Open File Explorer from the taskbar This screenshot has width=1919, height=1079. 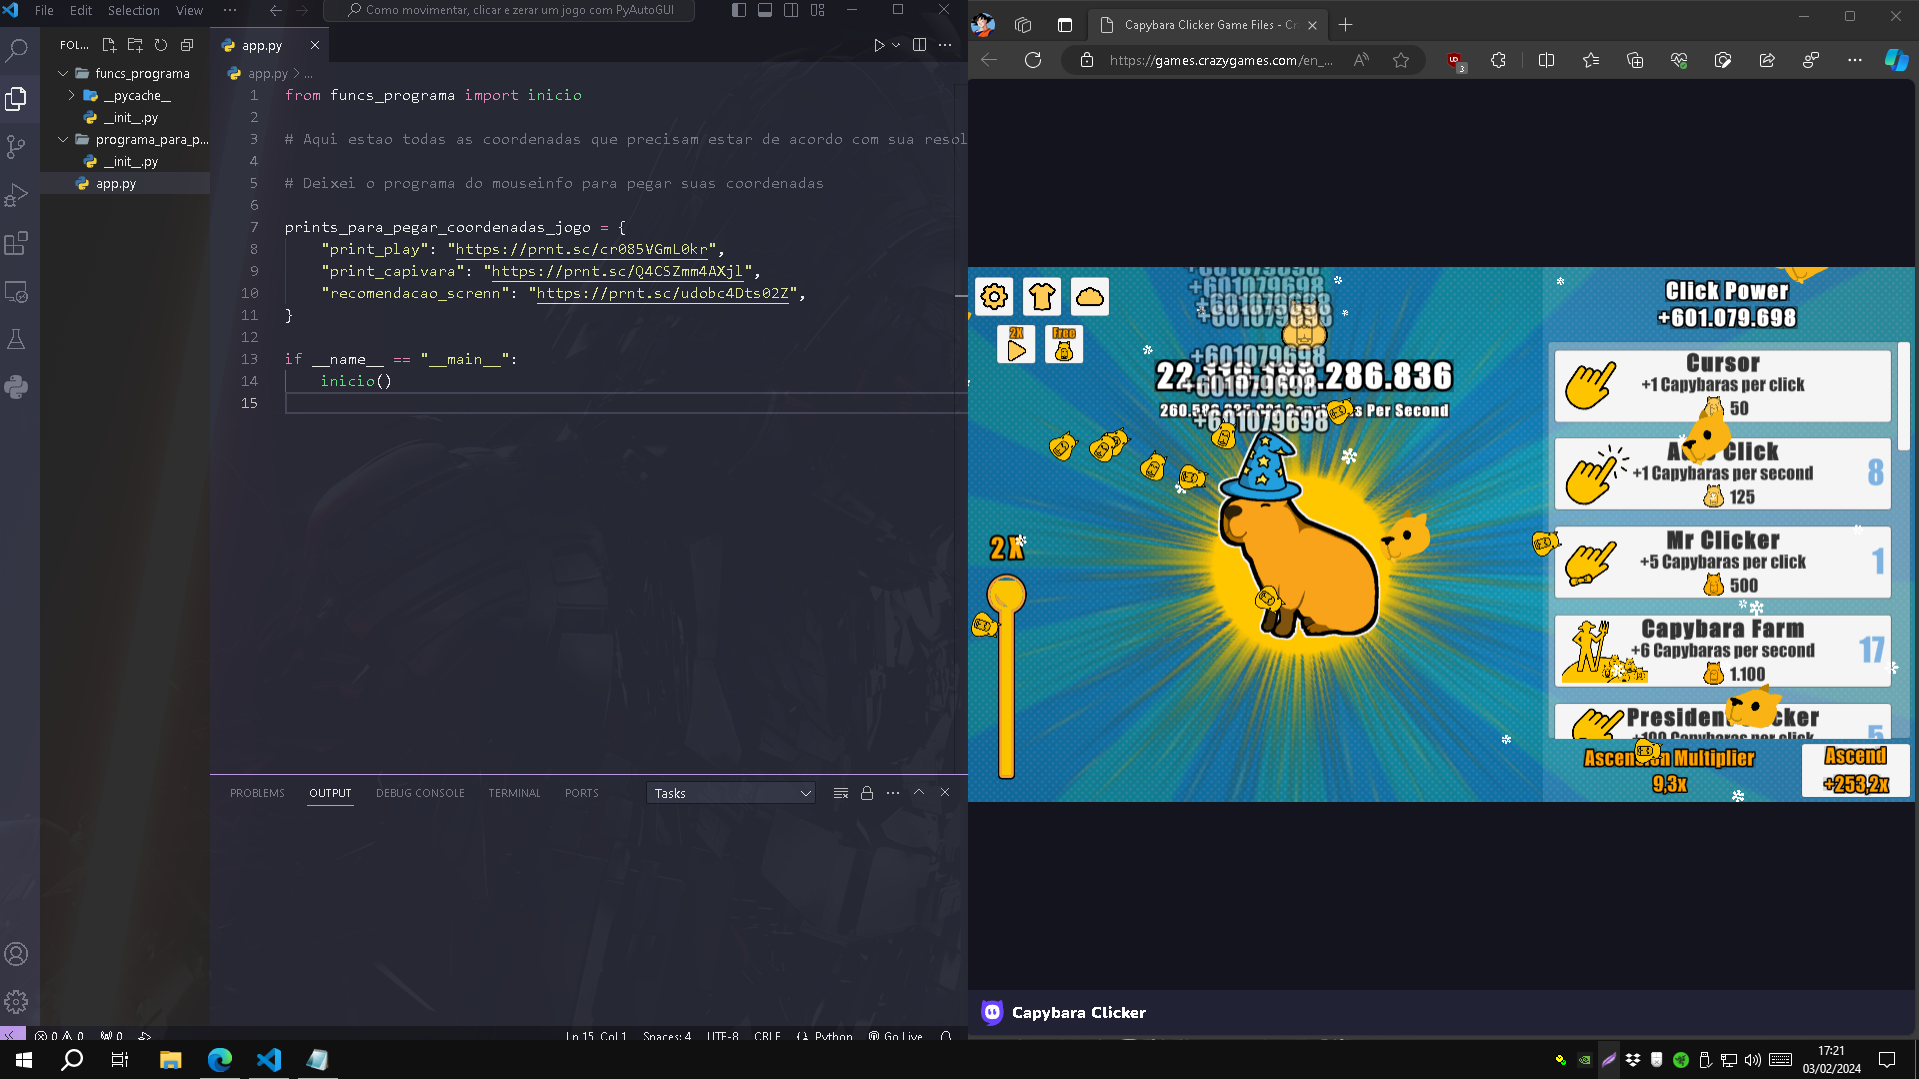click(x=170, y=1060)
